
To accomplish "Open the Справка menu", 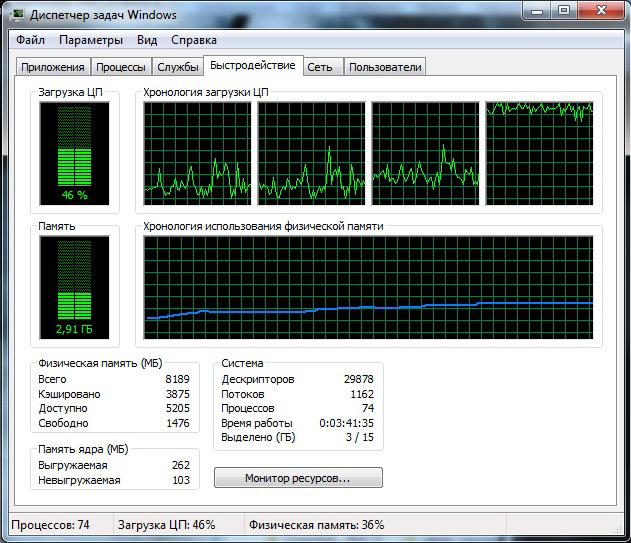I will coord(194,40).
